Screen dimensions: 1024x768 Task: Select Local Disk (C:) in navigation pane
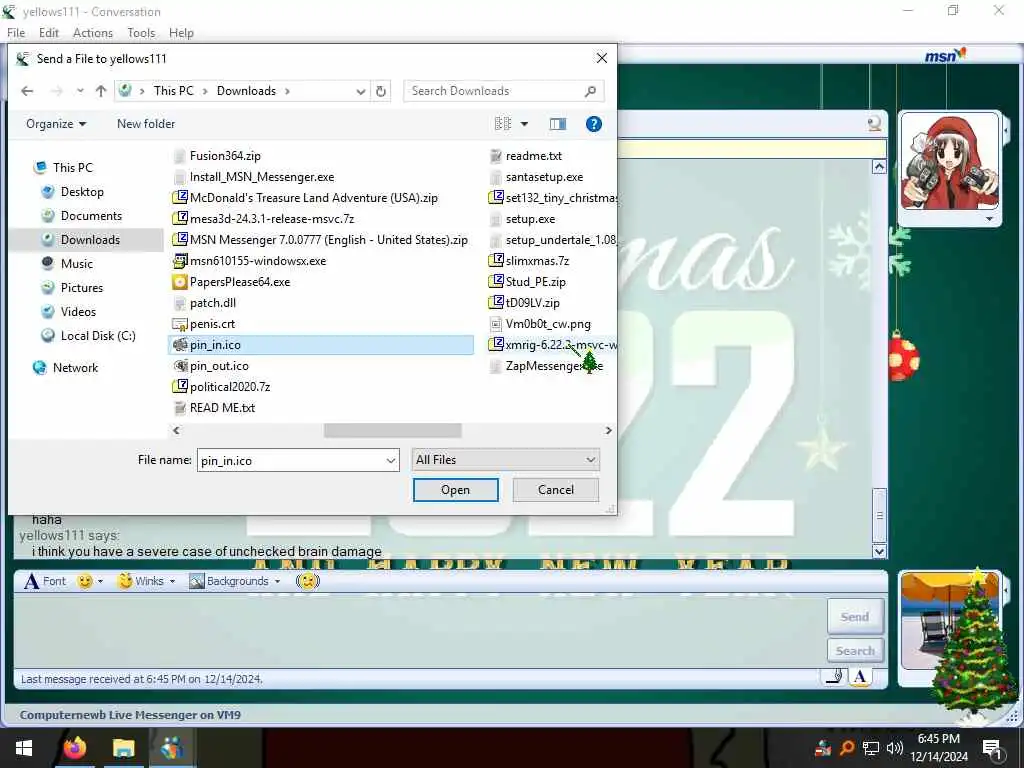tap(98, 336)
